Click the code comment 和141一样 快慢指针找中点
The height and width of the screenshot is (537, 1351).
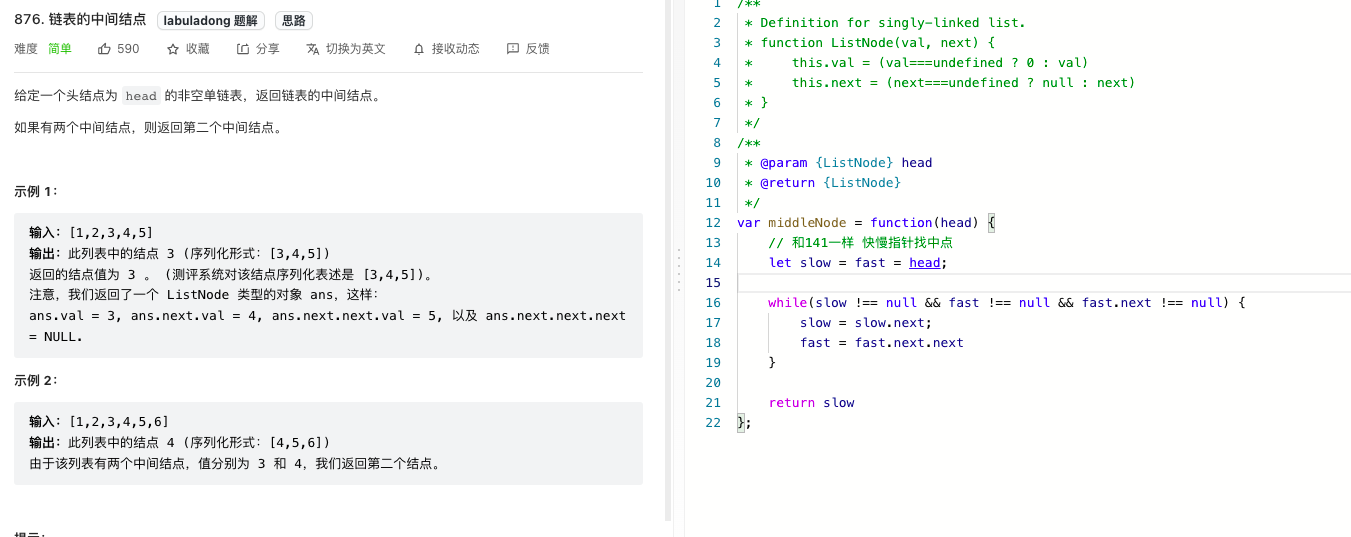coord(860,243)
